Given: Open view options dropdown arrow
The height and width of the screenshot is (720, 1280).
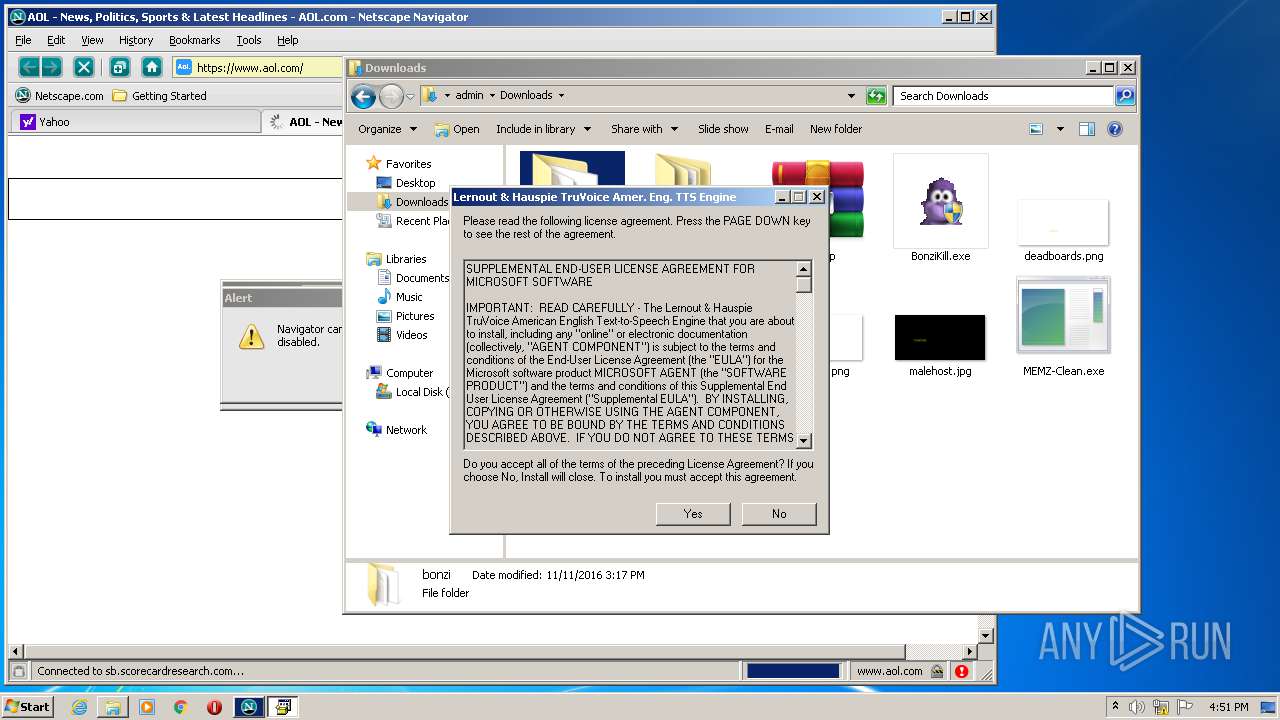Looking at the screenshot, I should click(1060, 129).
